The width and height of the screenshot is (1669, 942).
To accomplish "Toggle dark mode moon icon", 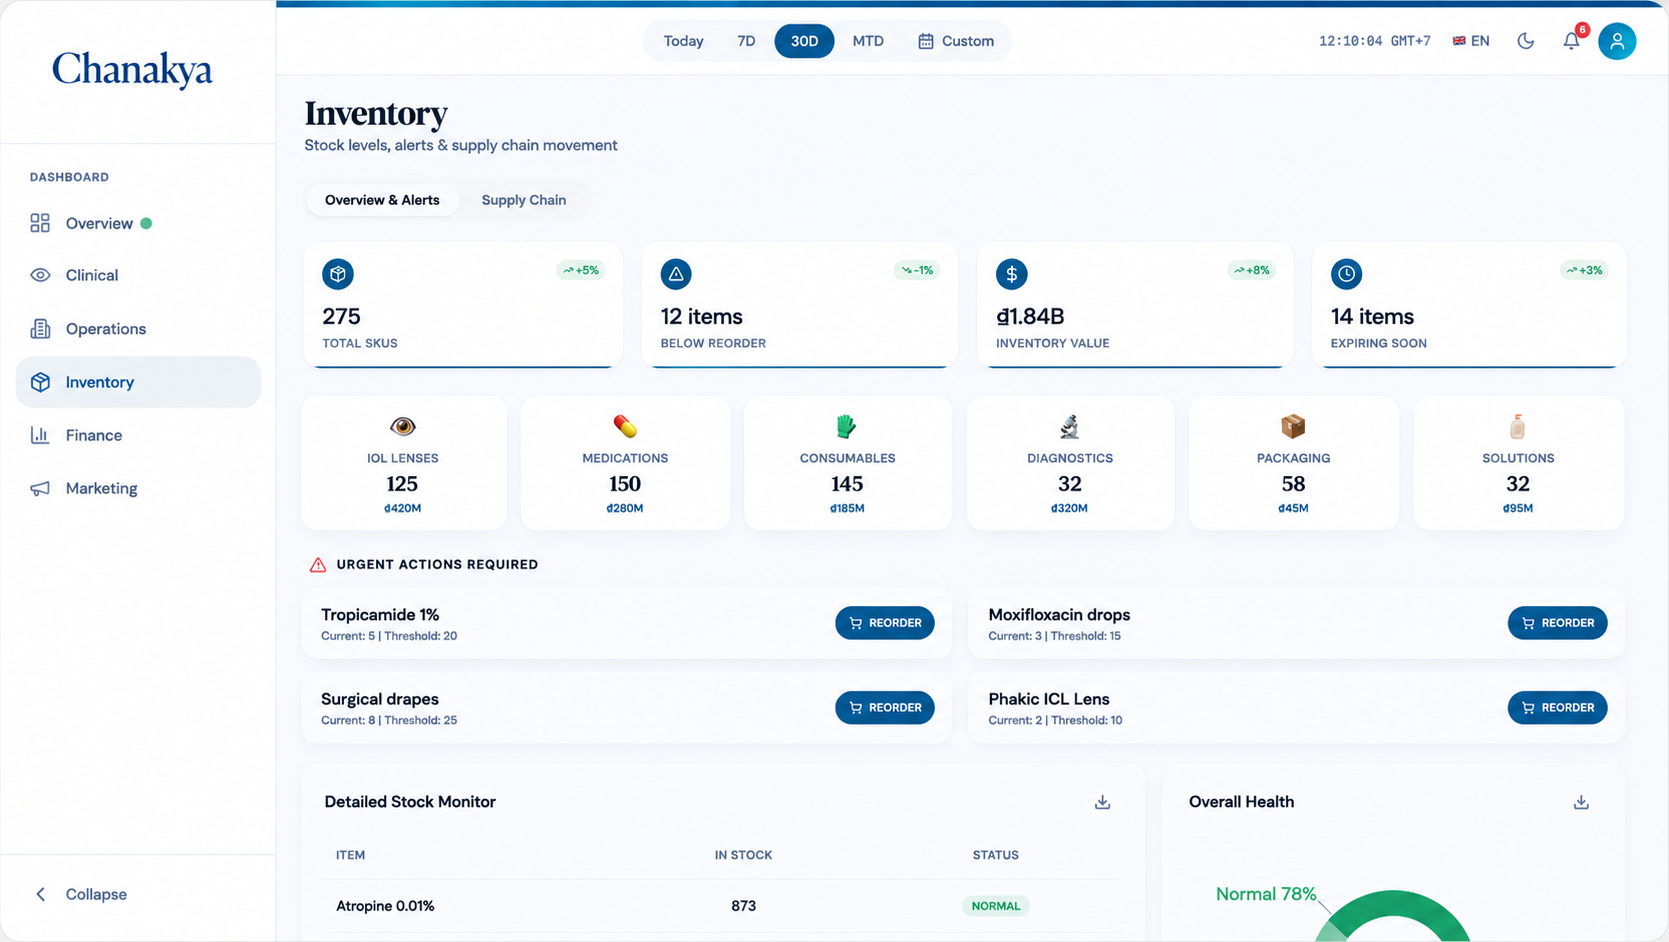I will 1525,41.
